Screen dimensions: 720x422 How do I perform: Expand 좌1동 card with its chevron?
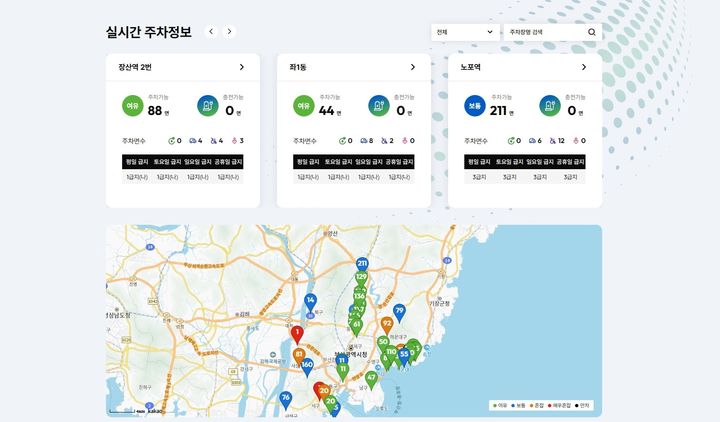pos(412,67)
